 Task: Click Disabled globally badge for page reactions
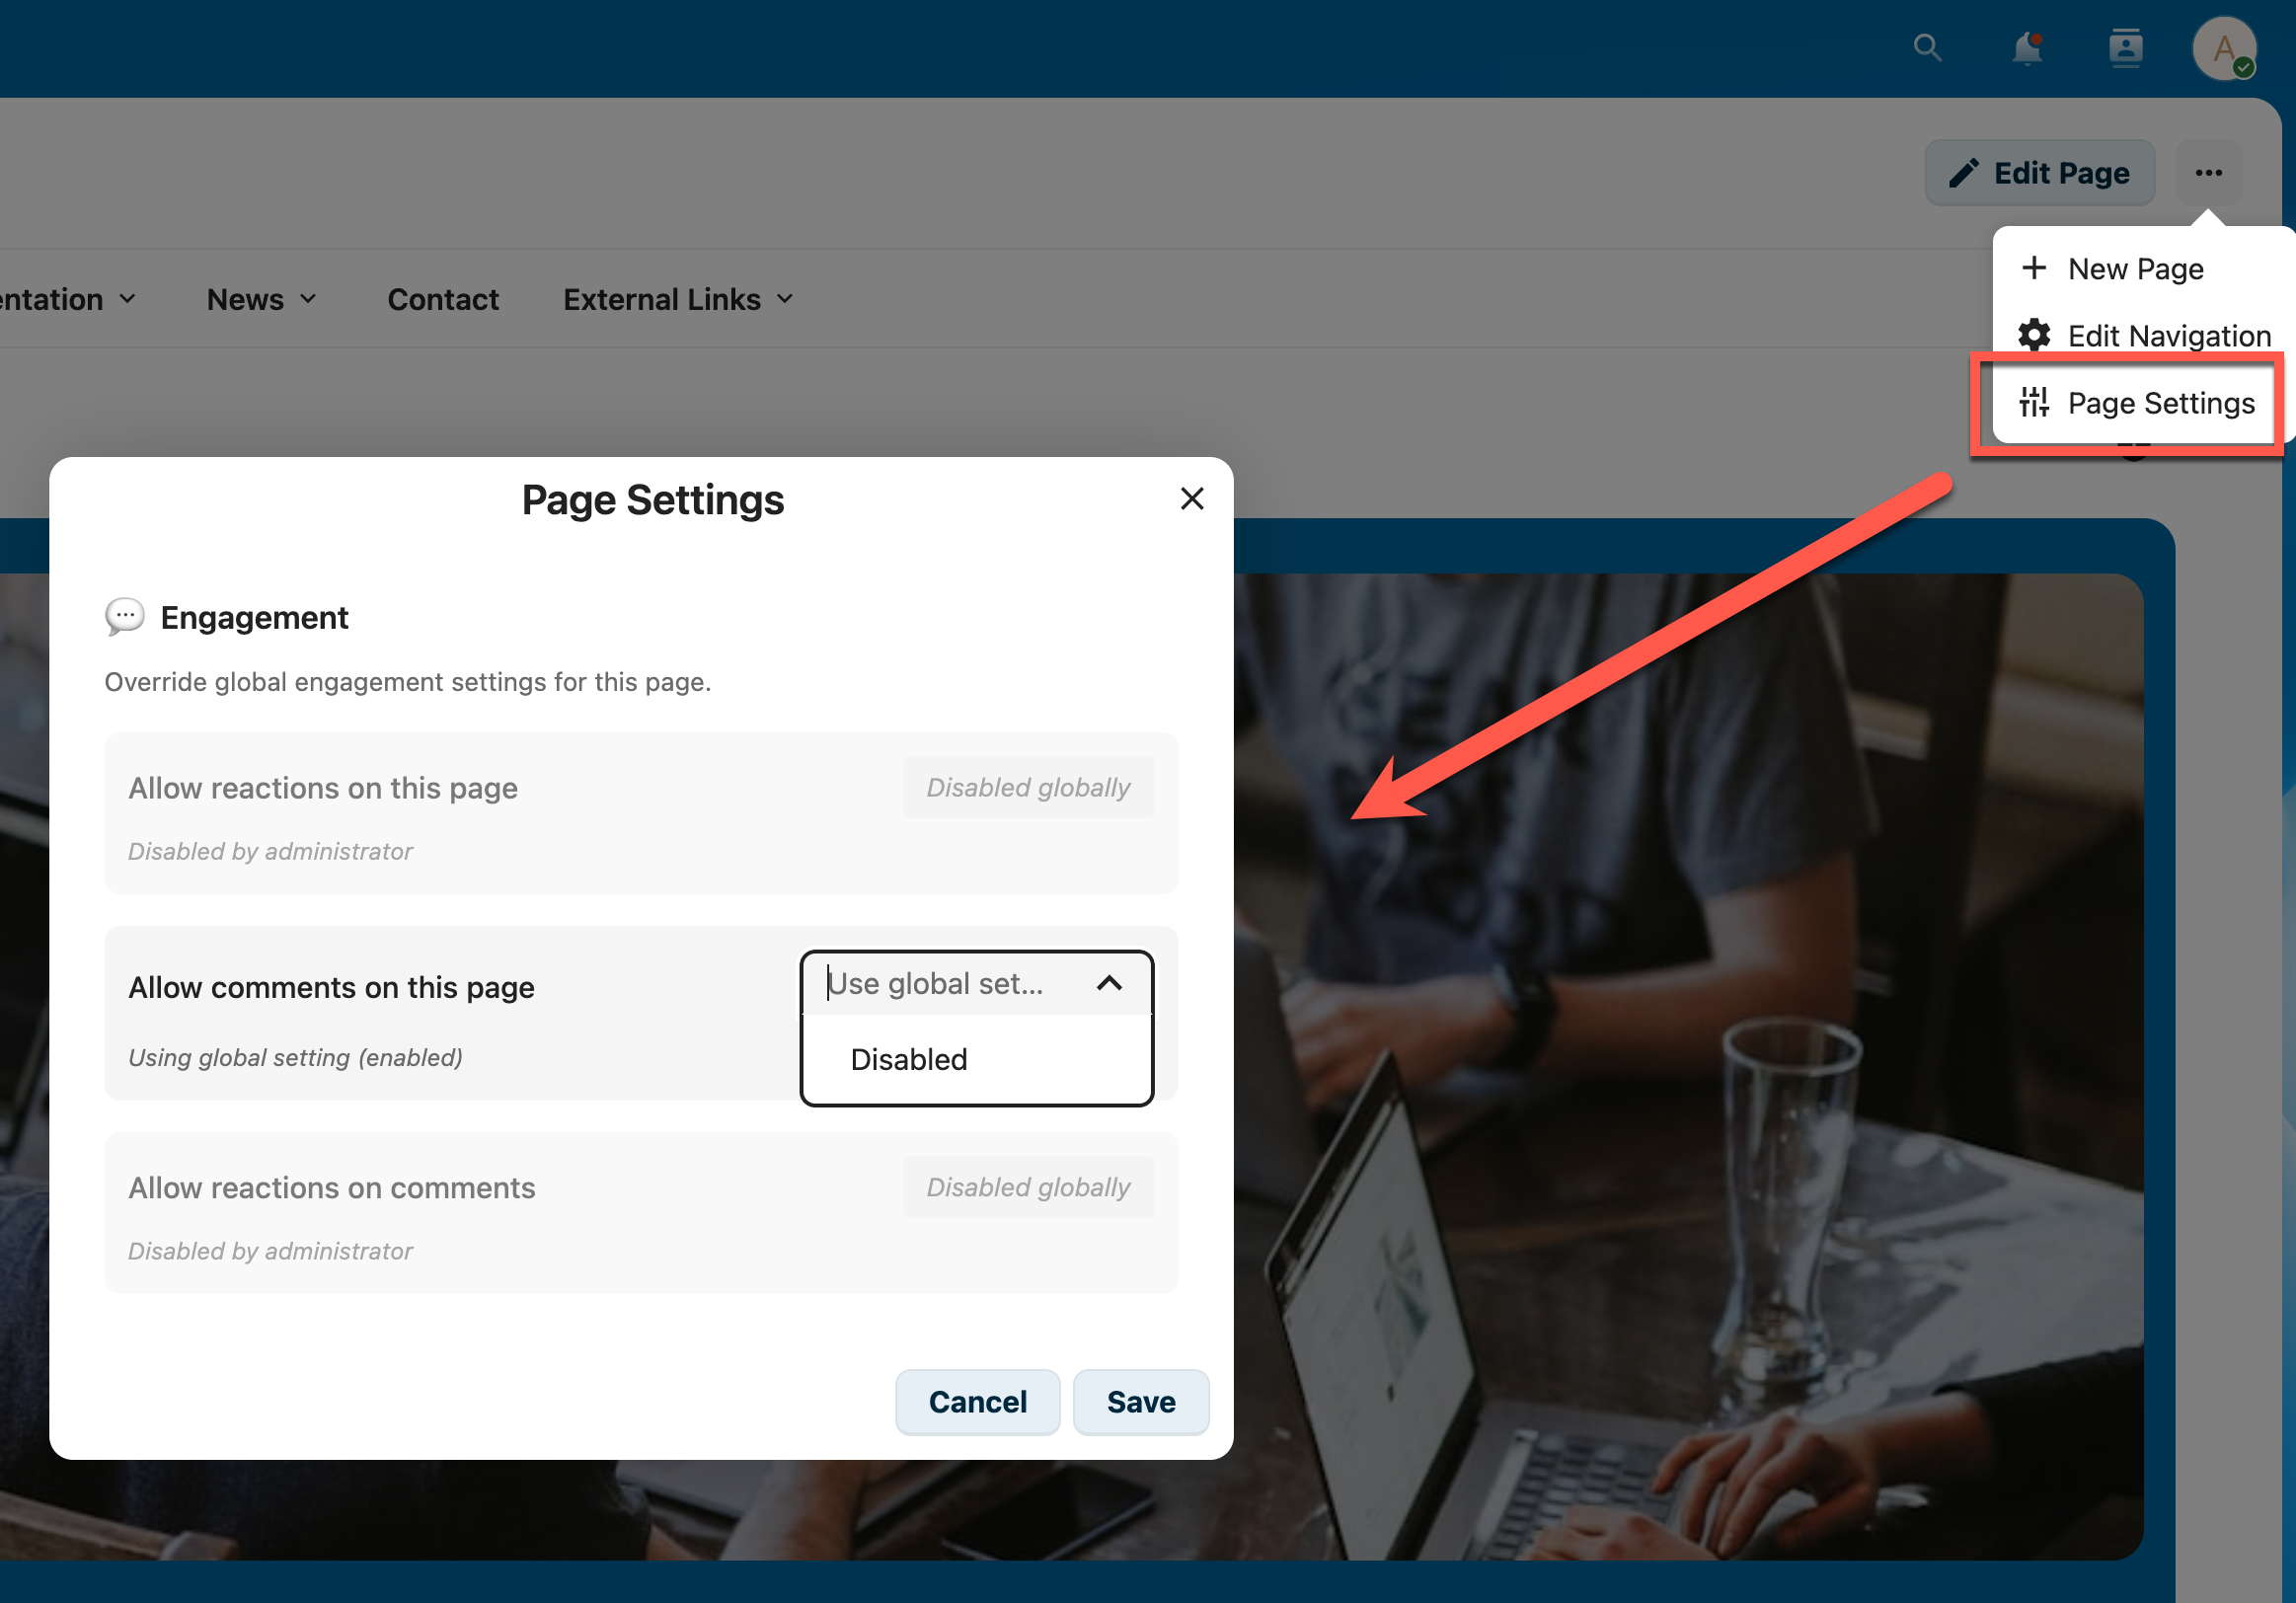[1028, 787]
